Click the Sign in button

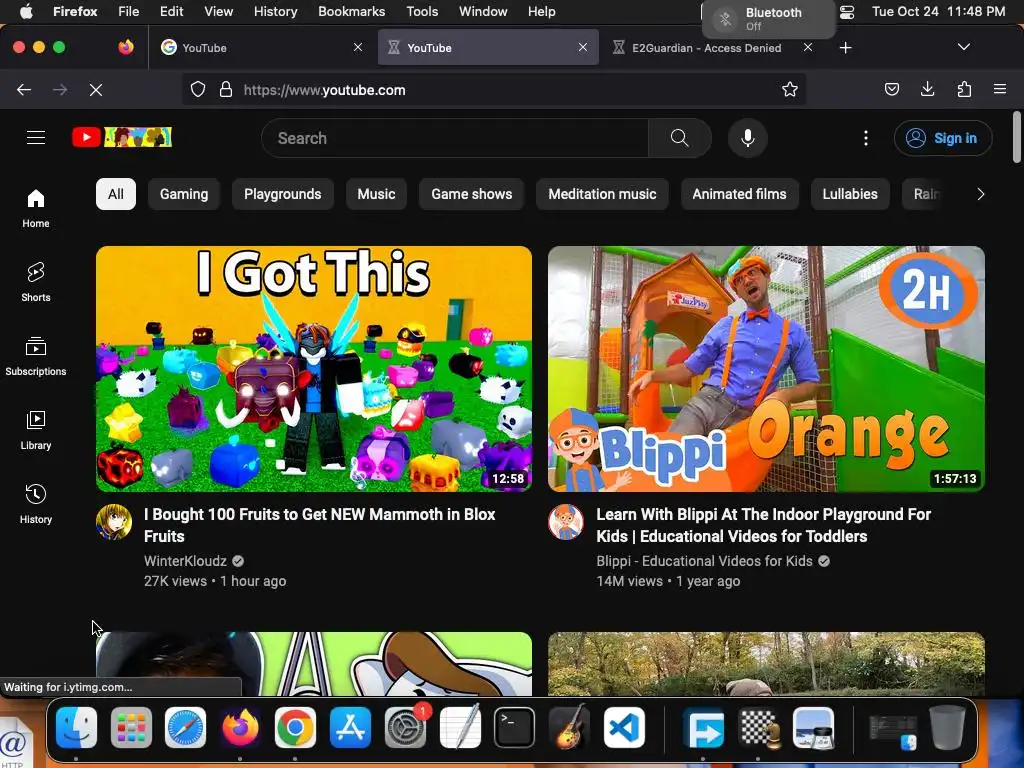click(x=943, y=138)
